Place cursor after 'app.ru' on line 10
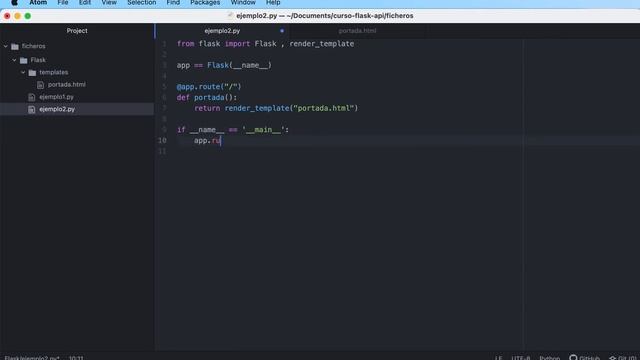Screen dimensions: 640x360 coord(221,141)
